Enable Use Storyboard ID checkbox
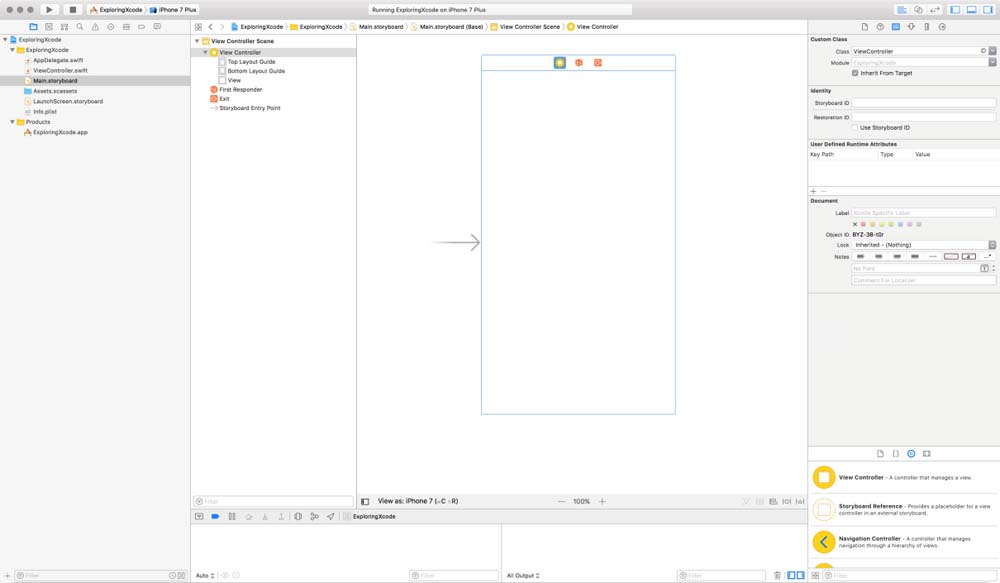1000x583 pixels. (x=855, y=128)
